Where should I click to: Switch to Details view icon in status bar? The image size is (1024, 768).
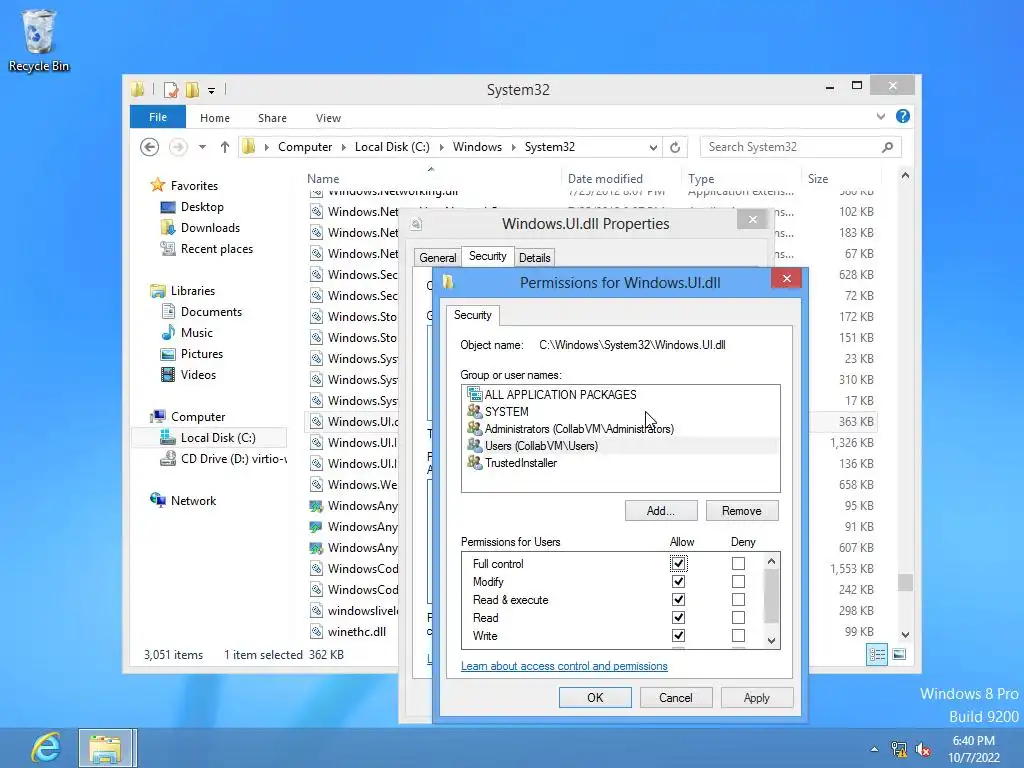[x=877, y=654]
